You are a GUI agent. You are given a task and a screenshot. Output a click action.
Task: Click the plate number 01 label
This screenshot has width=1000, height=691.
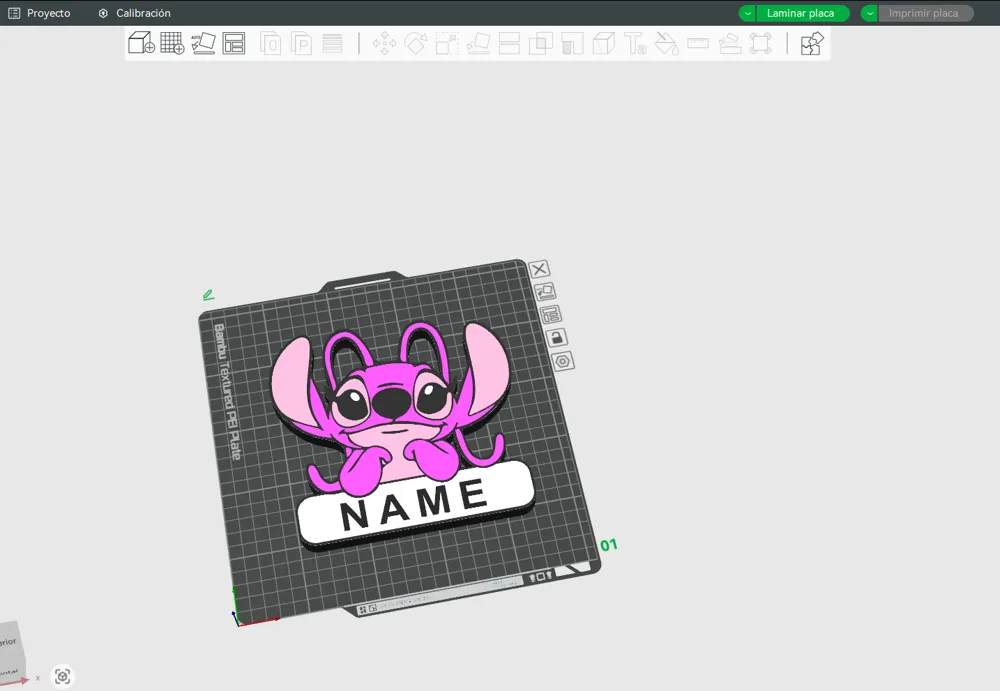pos(608,545)
